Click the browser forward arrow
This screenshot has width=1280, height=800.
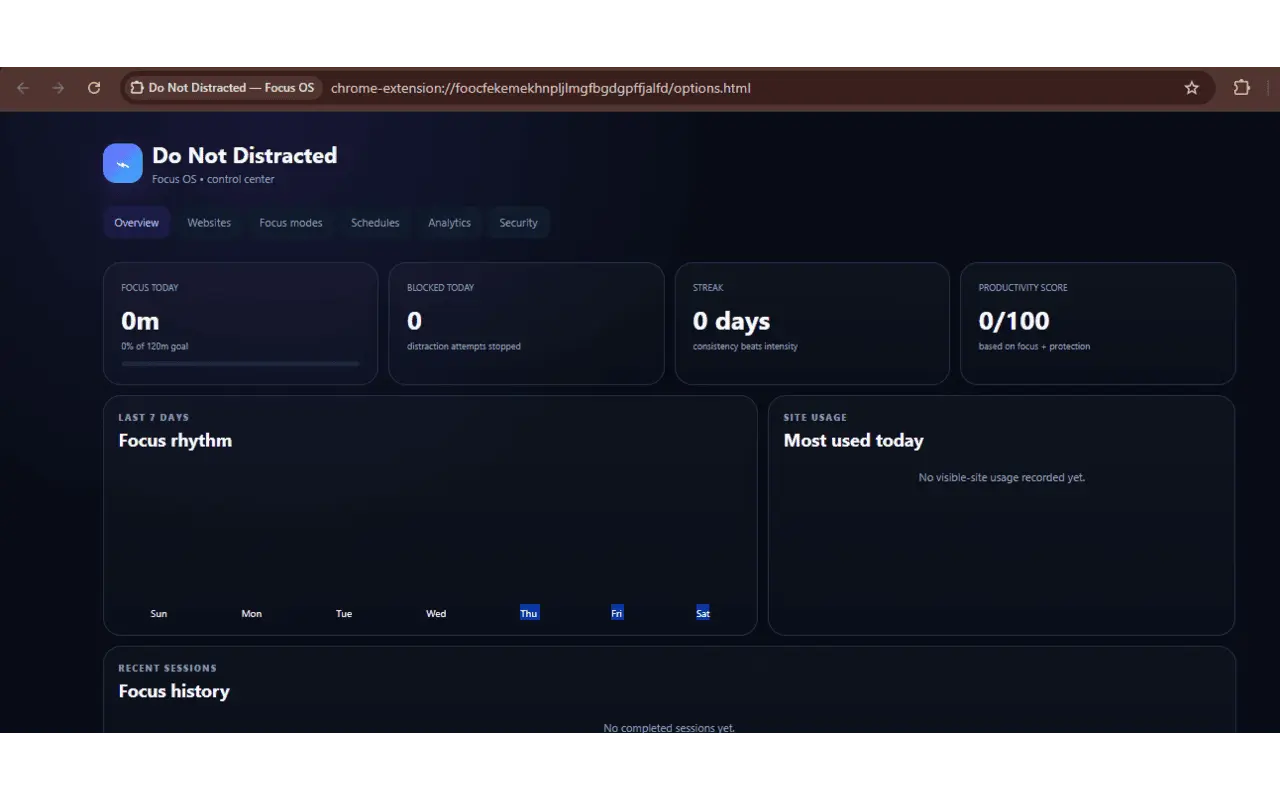[x=58, y=88]
